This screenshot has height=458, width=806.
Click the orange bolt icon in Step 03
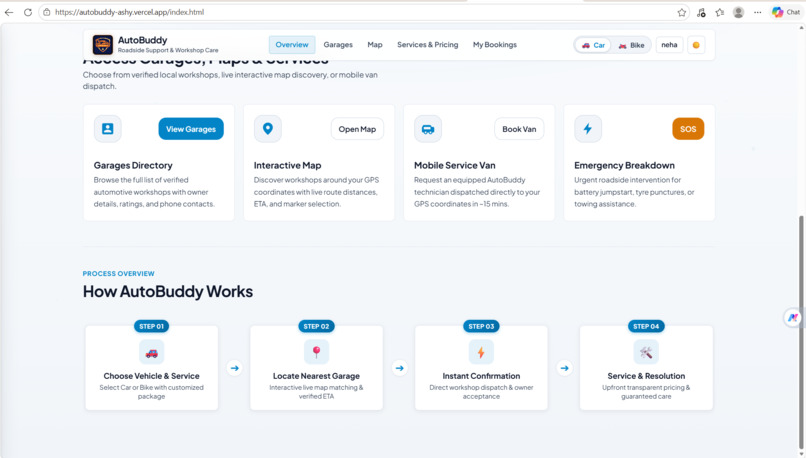481,353
